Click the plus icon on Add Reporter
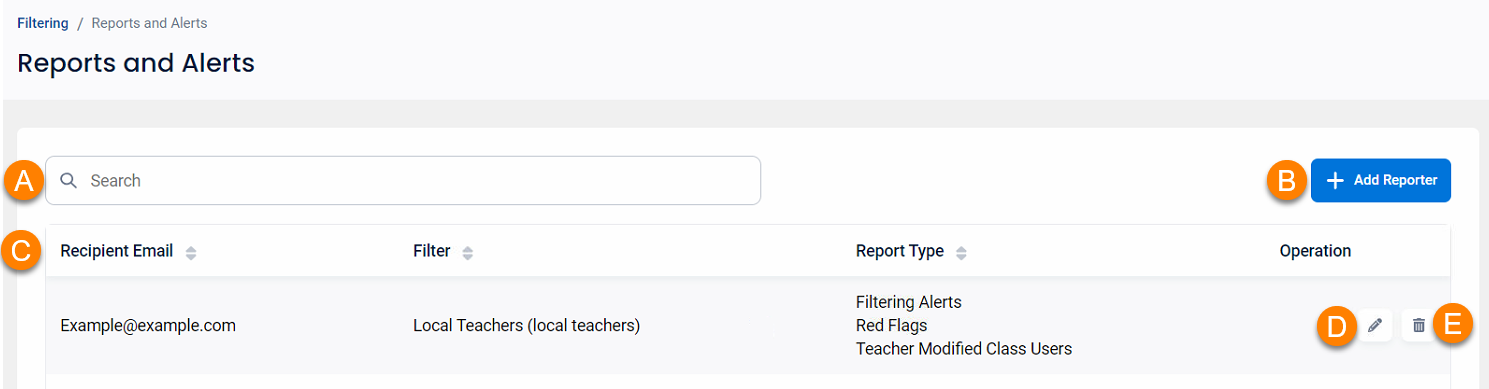Screen dimensions: 1489x389 click(x=1335, y=181)
